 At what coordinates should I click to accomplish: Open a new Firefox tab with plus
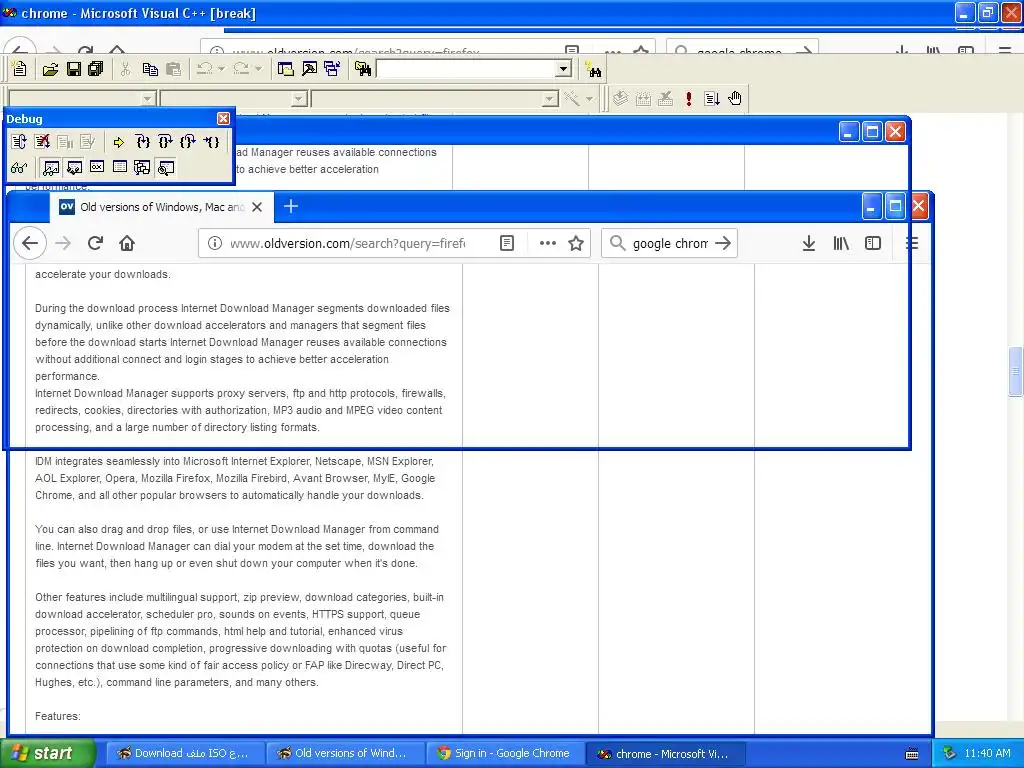coord(291,207)
